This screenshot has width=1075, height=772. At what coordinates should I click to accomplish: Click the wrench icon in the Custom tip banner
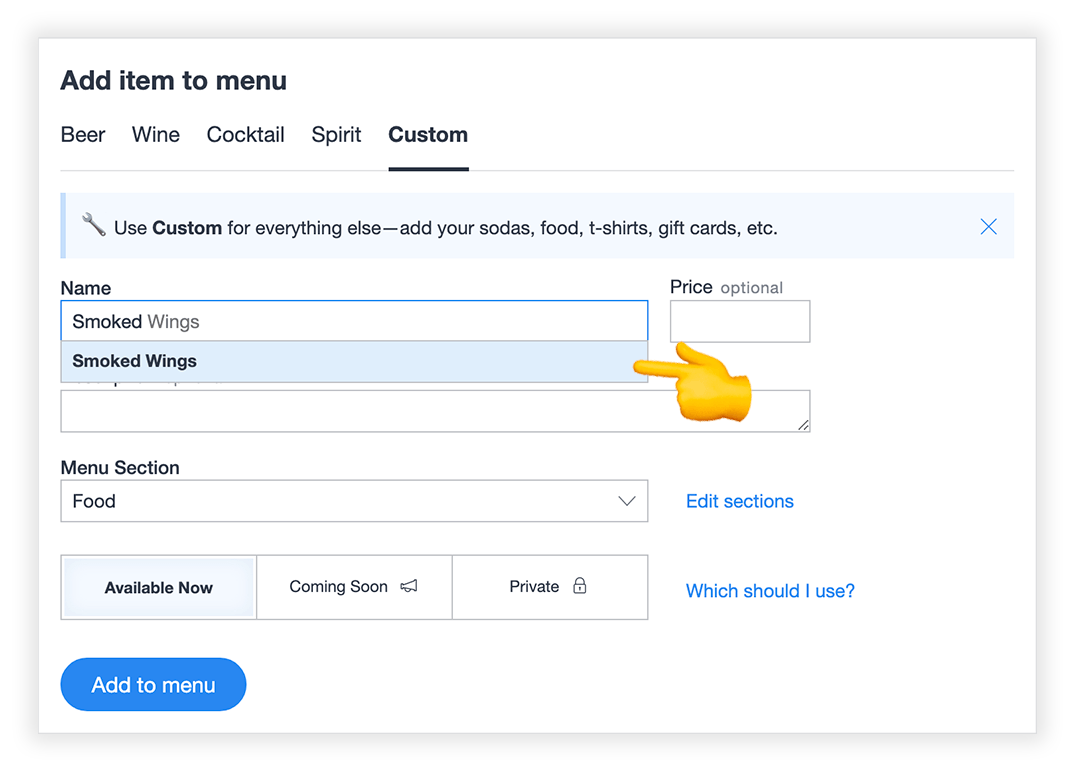click(93, 225)
